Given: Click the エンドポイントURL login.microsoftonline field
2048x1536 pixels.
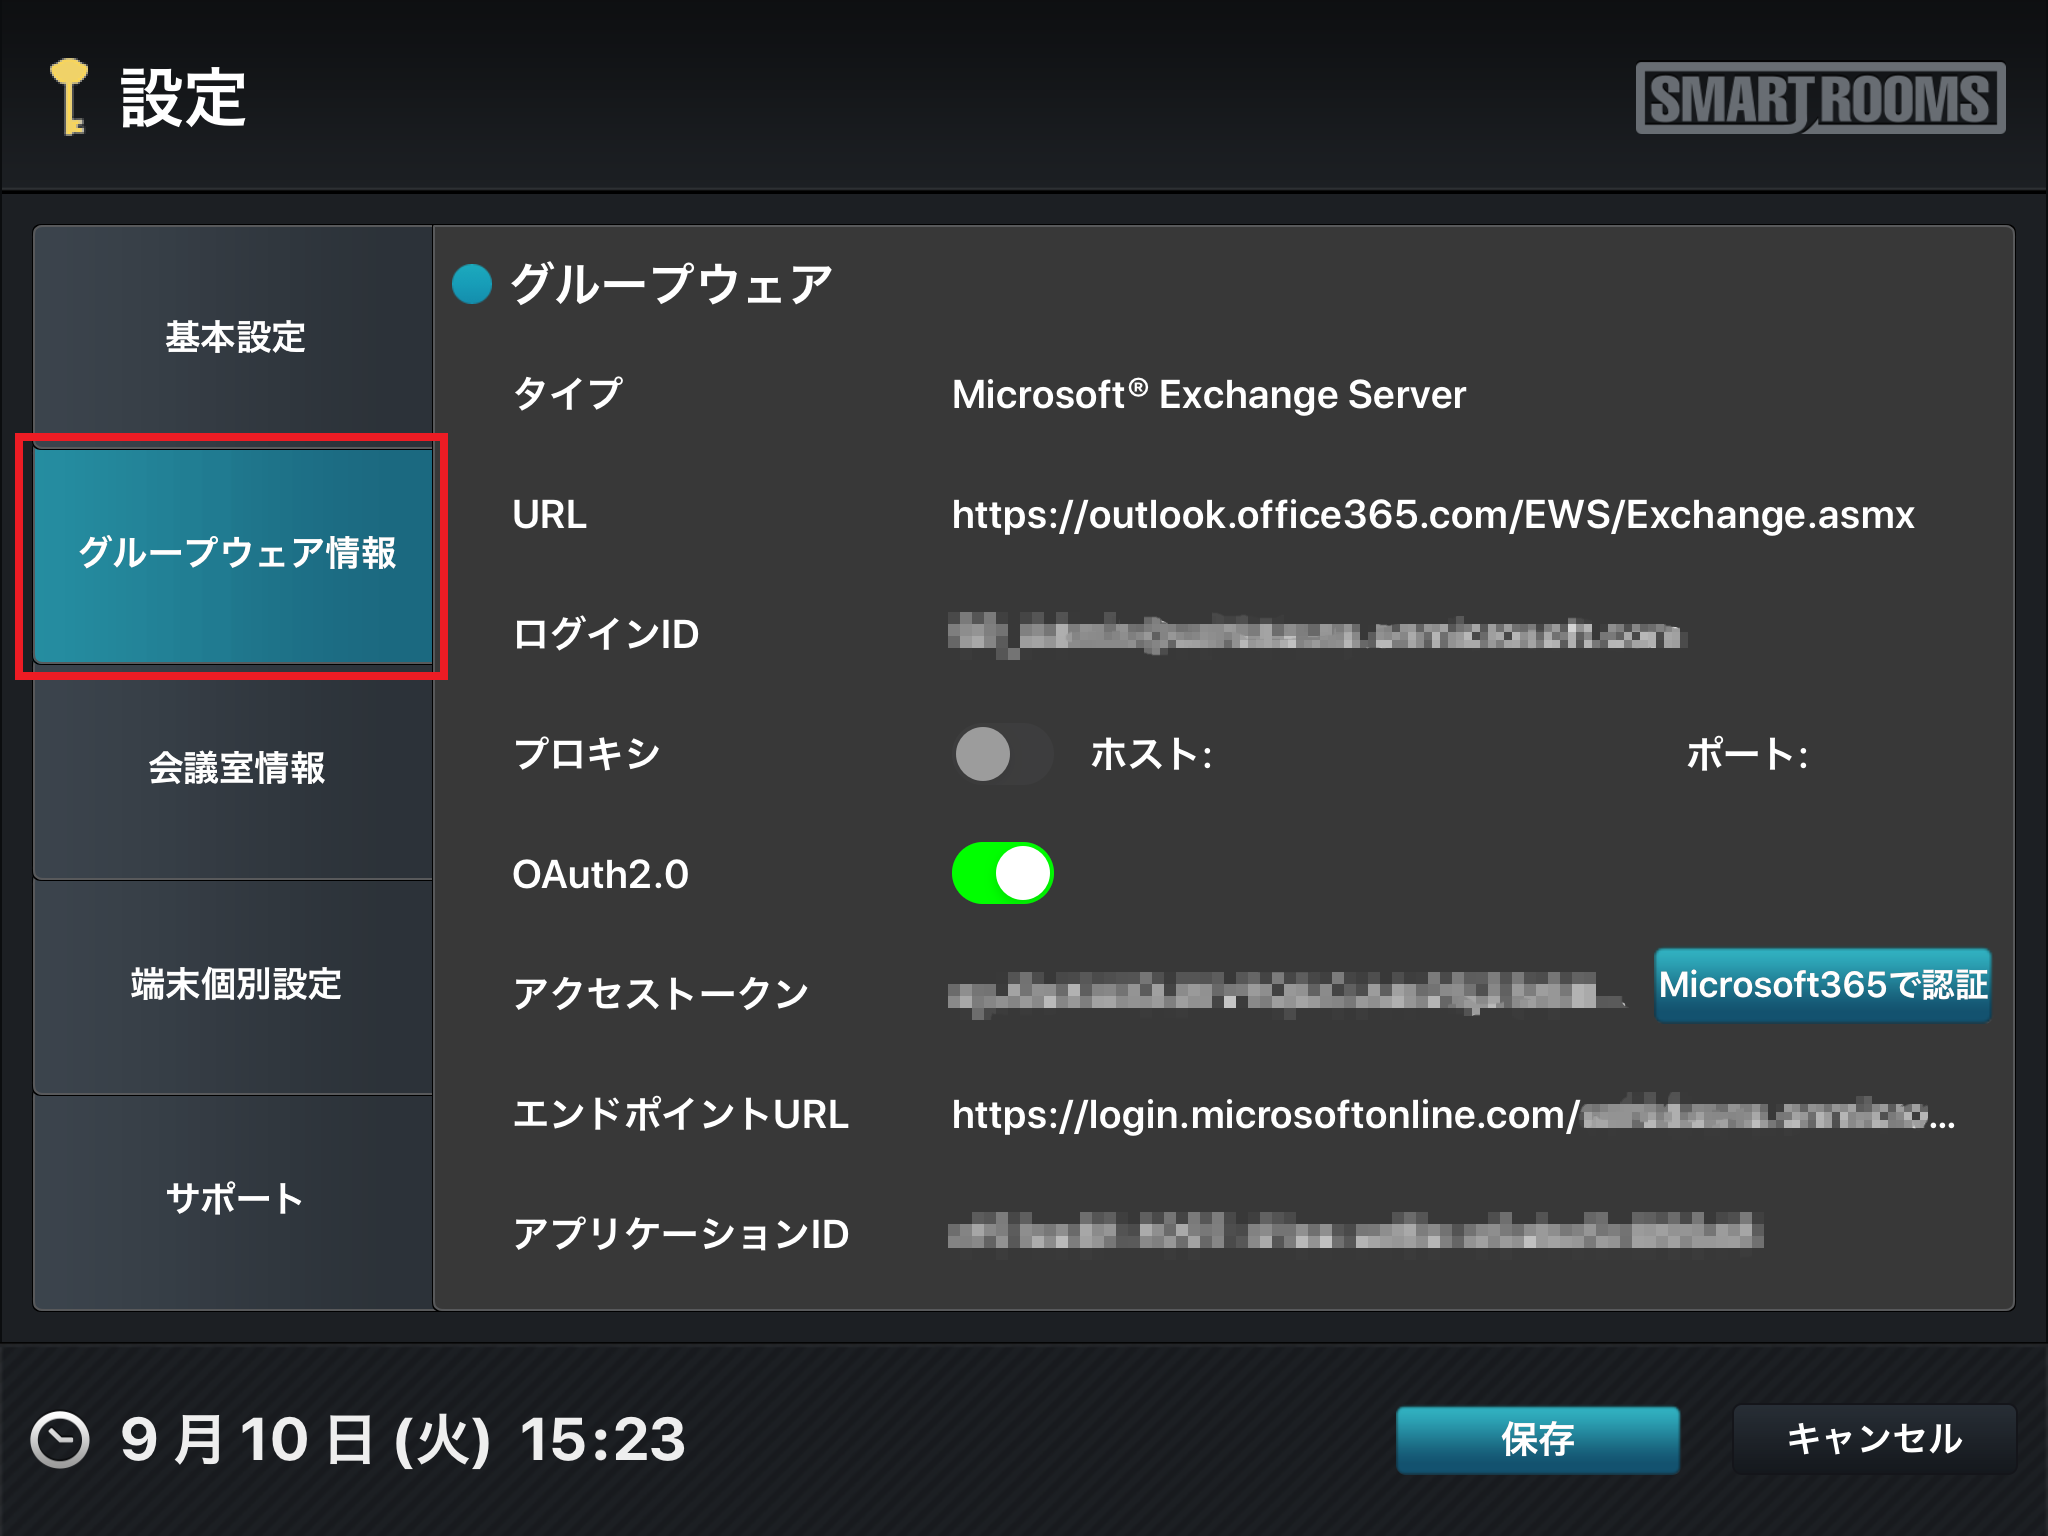Looking at the screenshot, I should (x=1452, y=1114).
